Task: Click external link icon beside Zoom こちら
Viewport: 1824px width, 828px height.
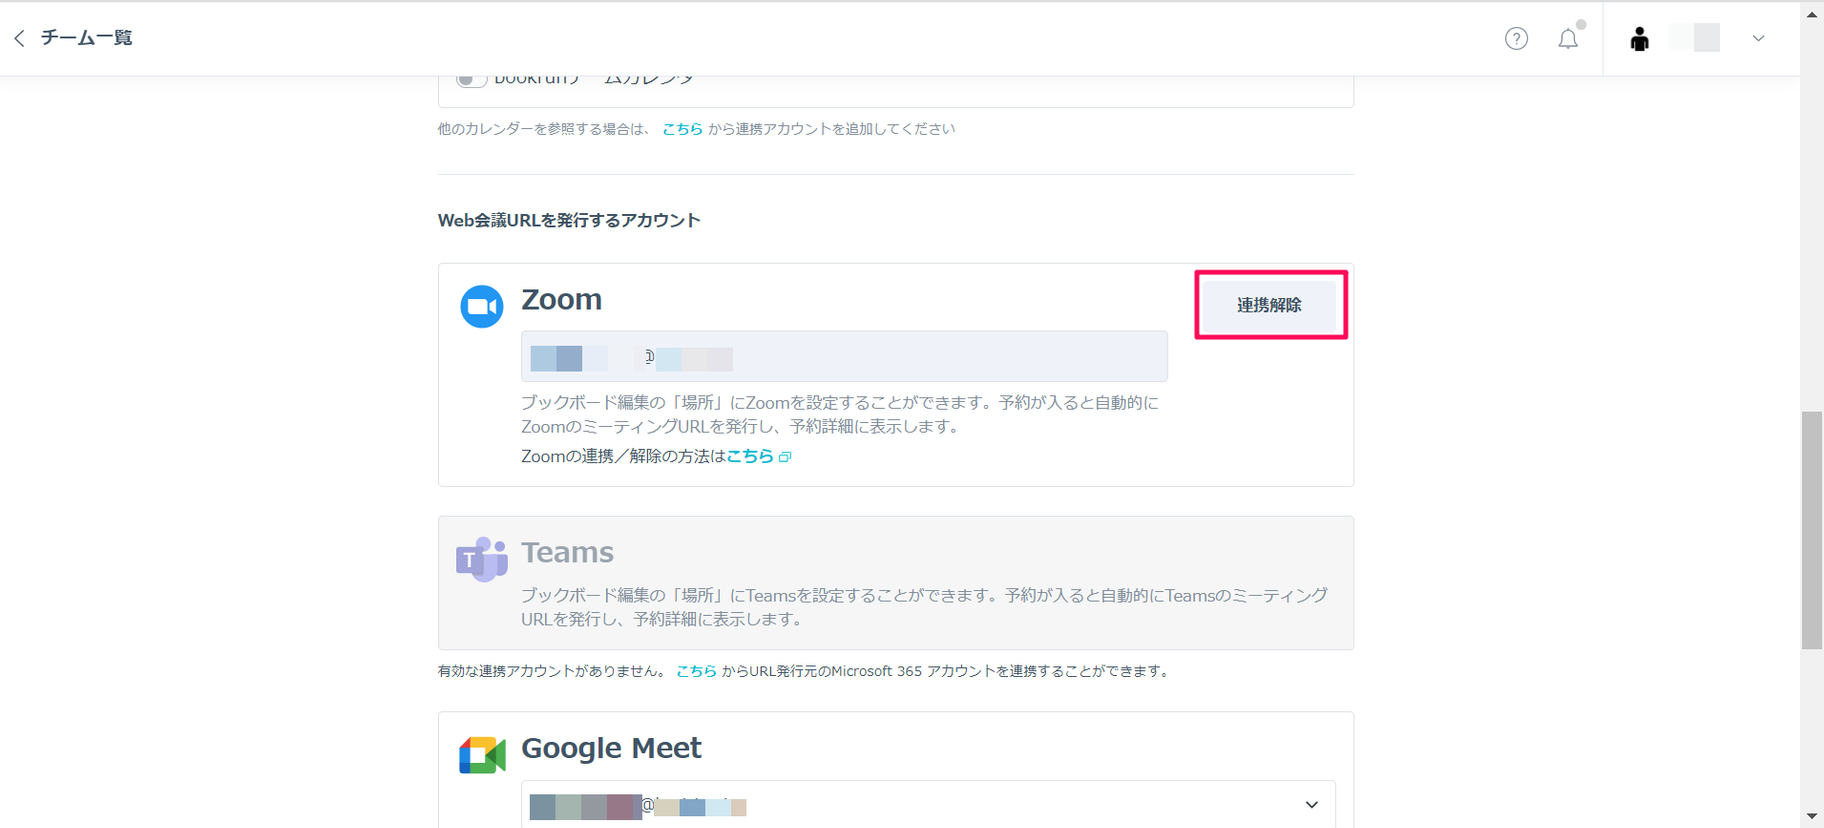Action: pyautogui.click(x=785, y=457)
